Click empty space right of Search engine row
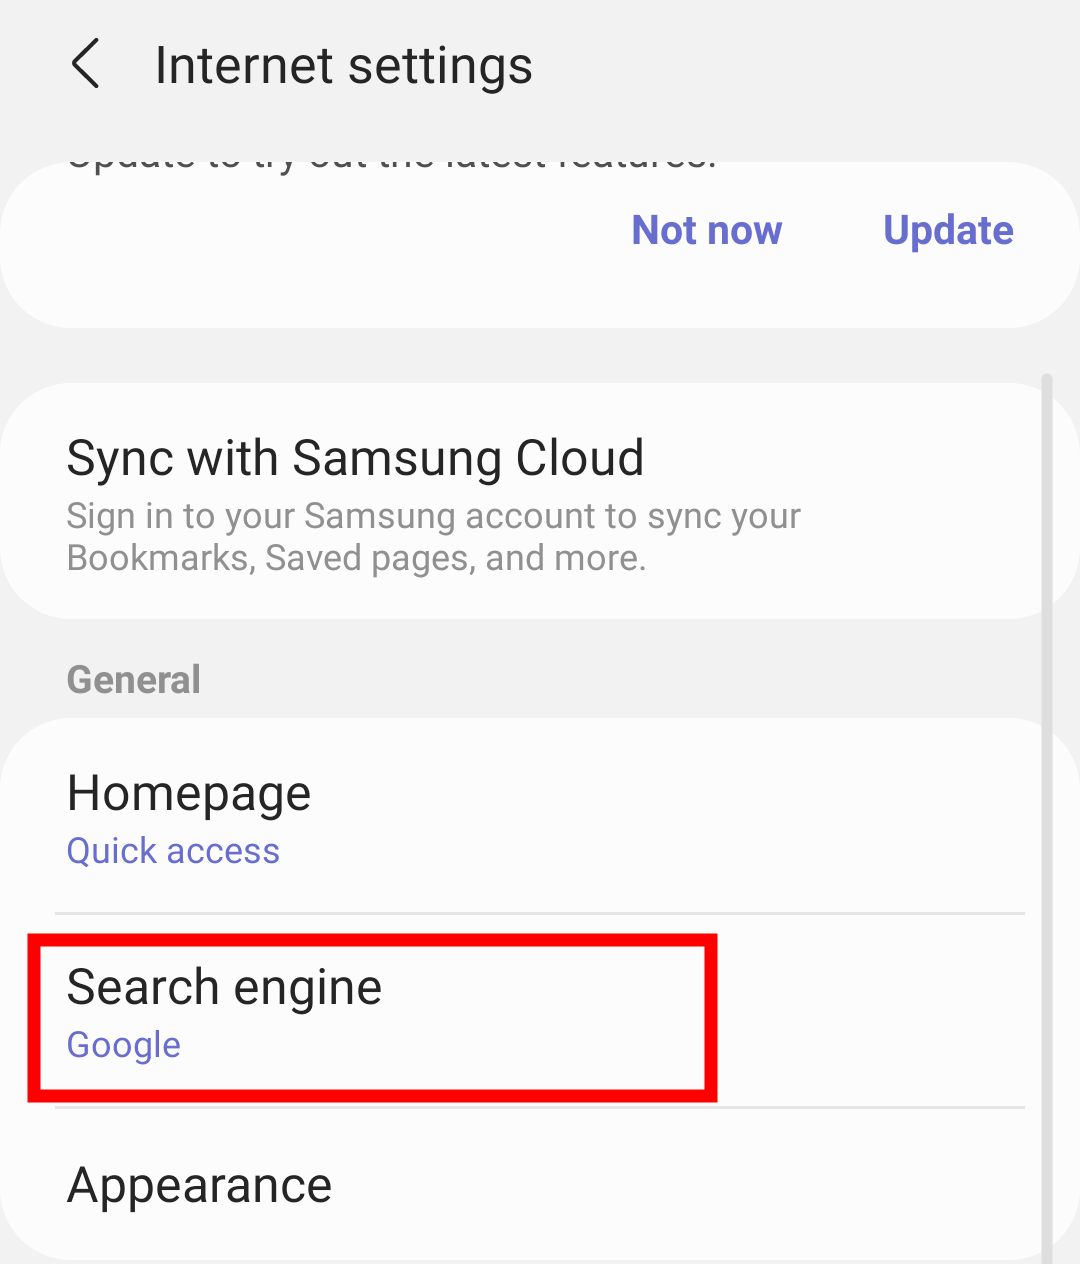Screen dimensions: 1080x1264 (870, 1012)
